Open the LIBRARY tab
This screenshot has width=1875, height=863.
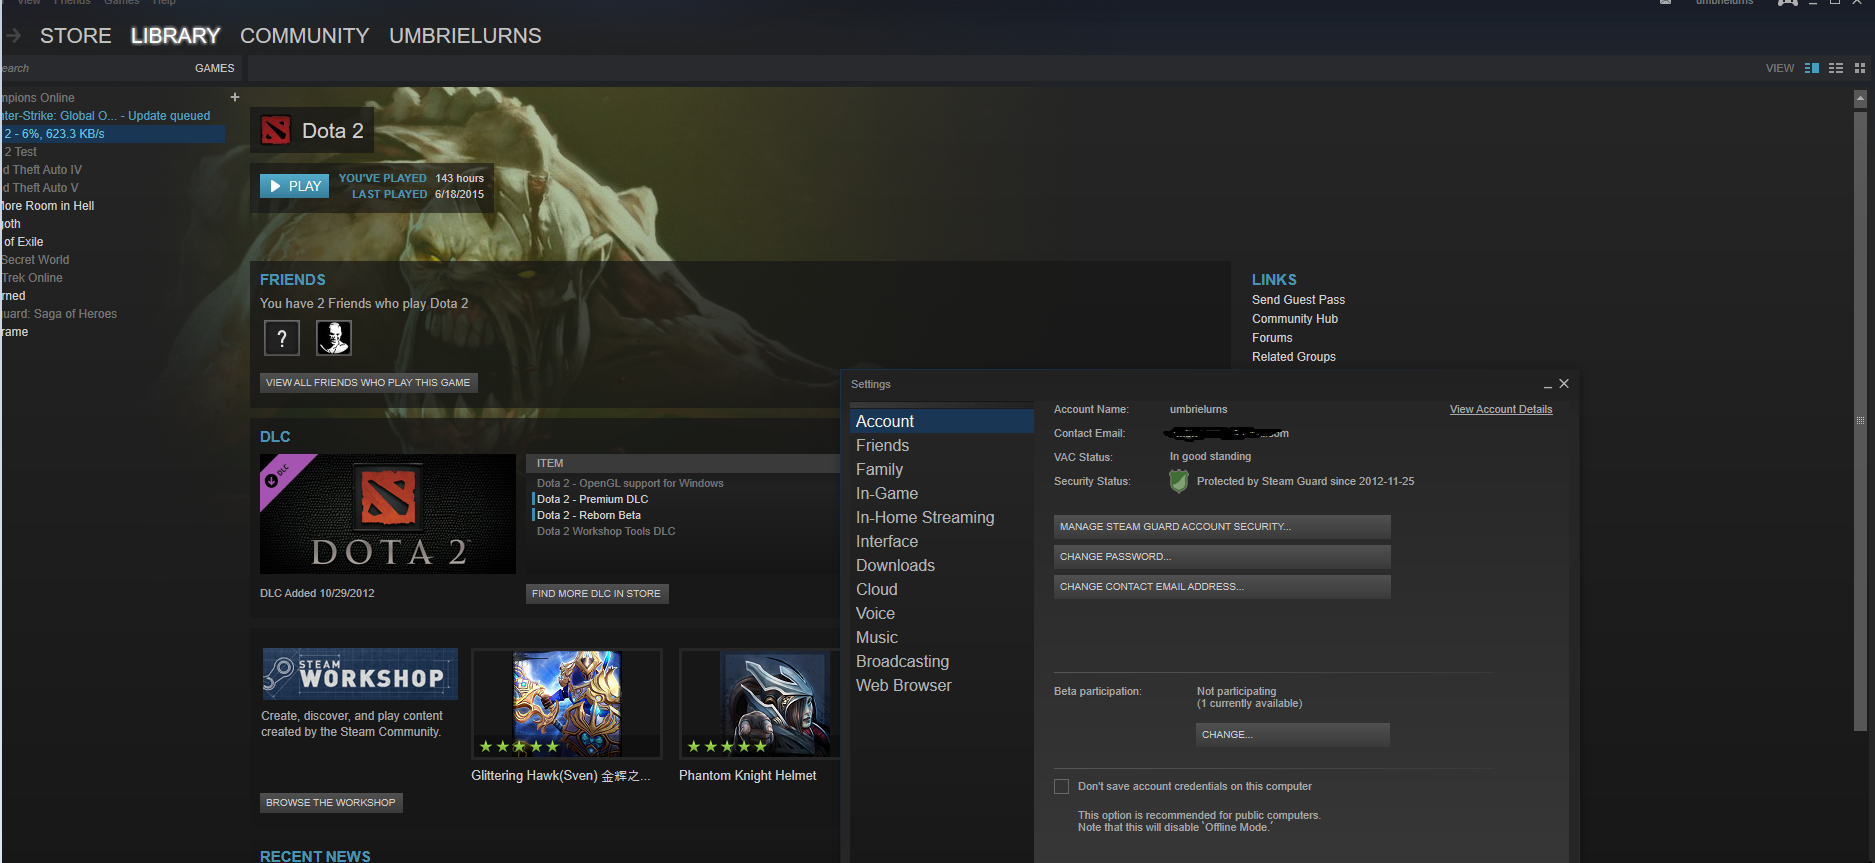tap(176, 36)
